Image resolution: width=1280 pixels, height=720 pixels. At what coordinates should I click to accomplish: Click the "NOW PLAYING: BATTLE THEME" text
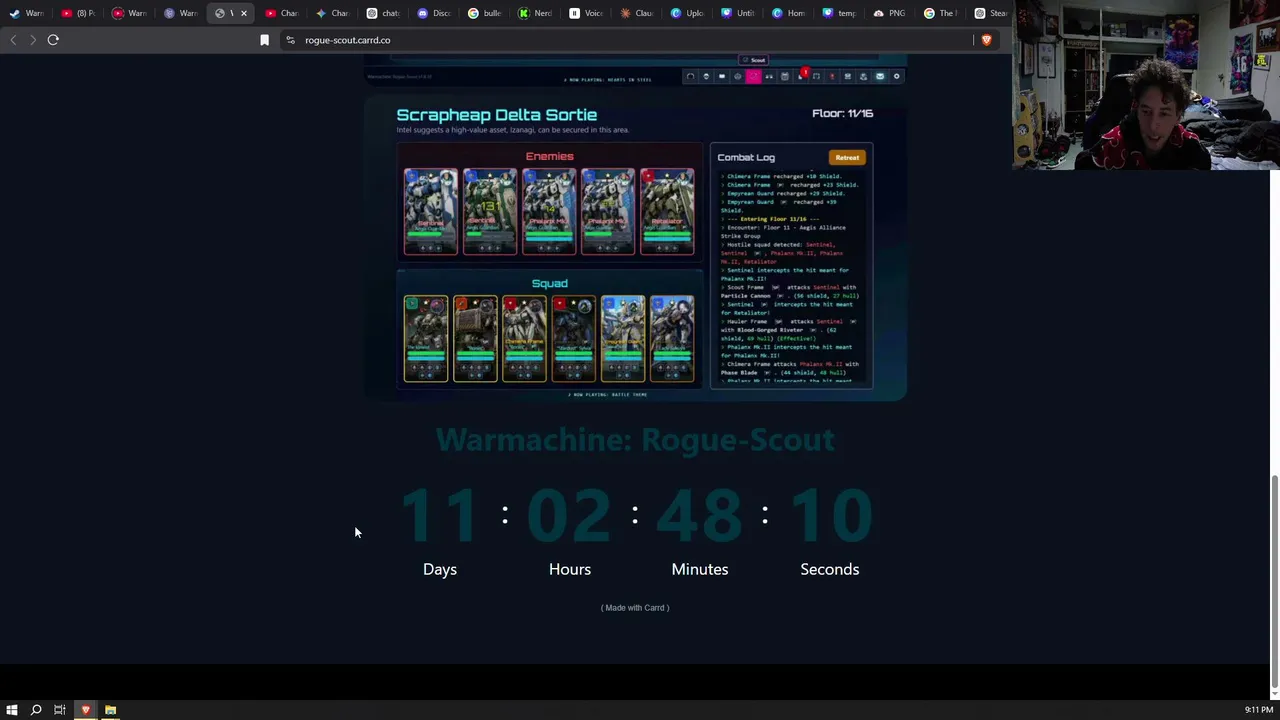point(610,395)
